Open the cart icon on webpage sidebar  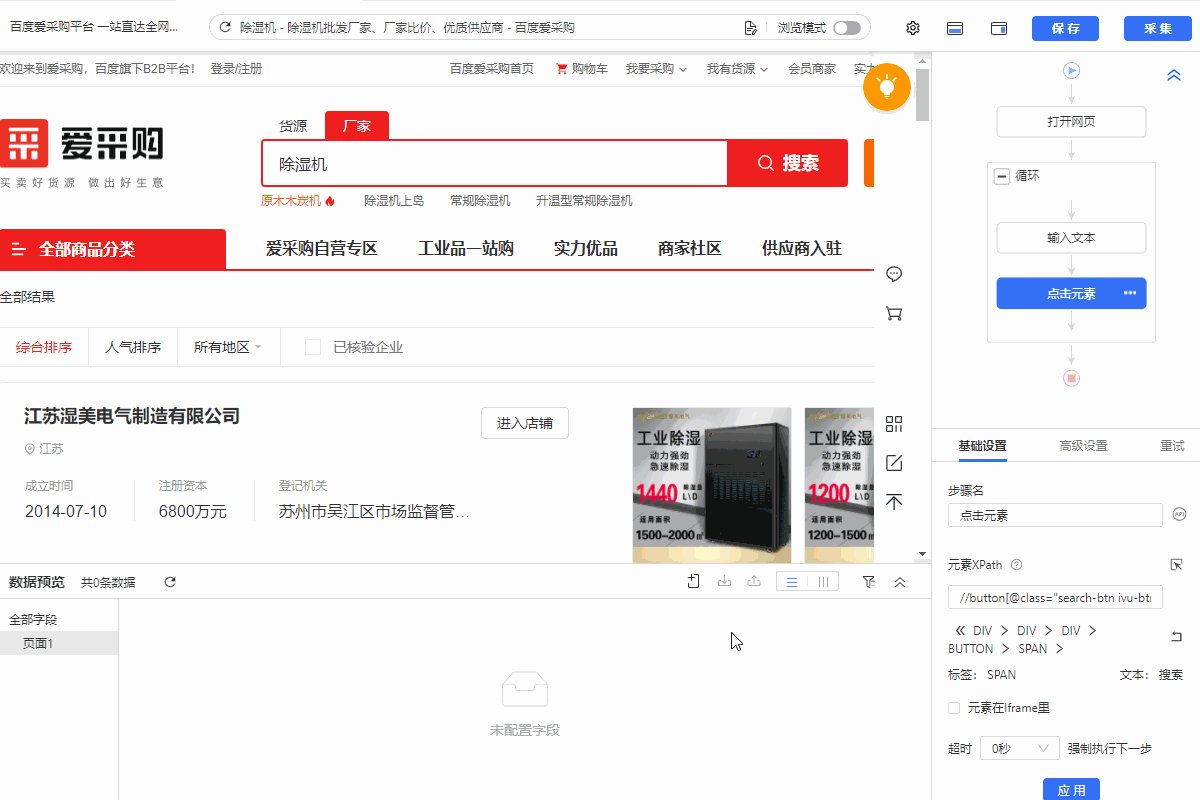895,313
